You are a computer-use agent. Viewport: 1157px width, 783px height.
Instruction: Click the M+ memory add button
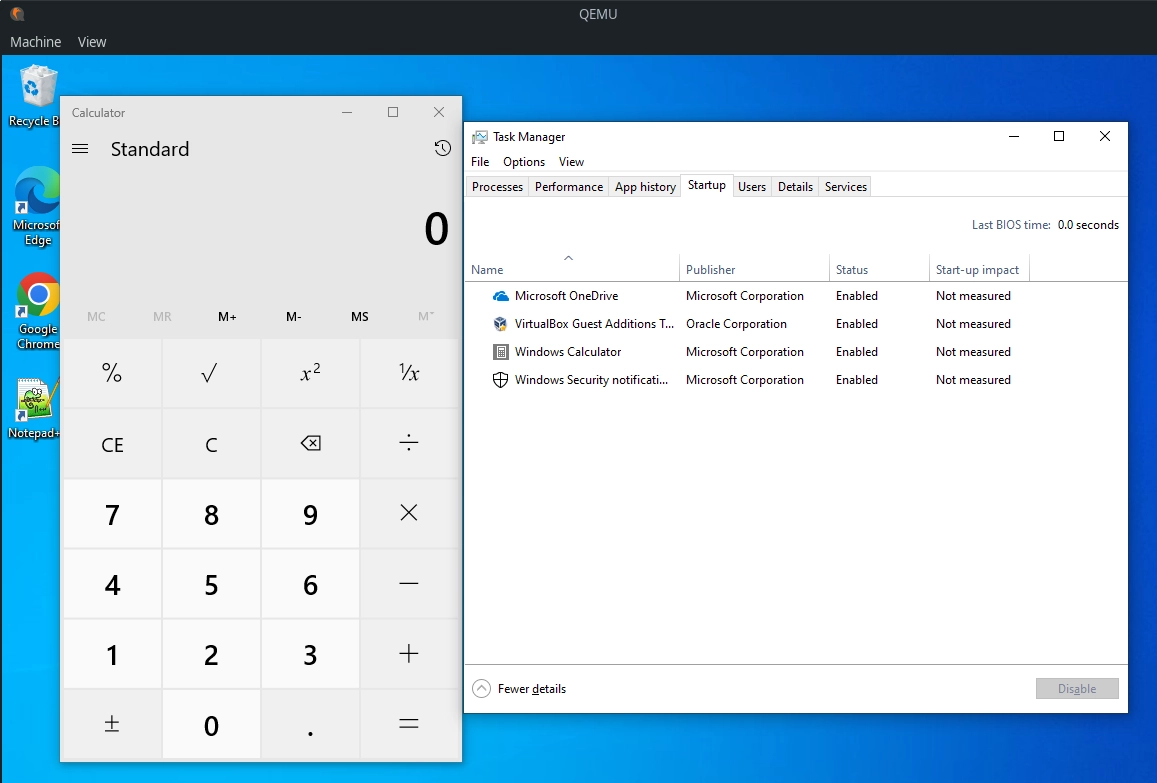227,317
